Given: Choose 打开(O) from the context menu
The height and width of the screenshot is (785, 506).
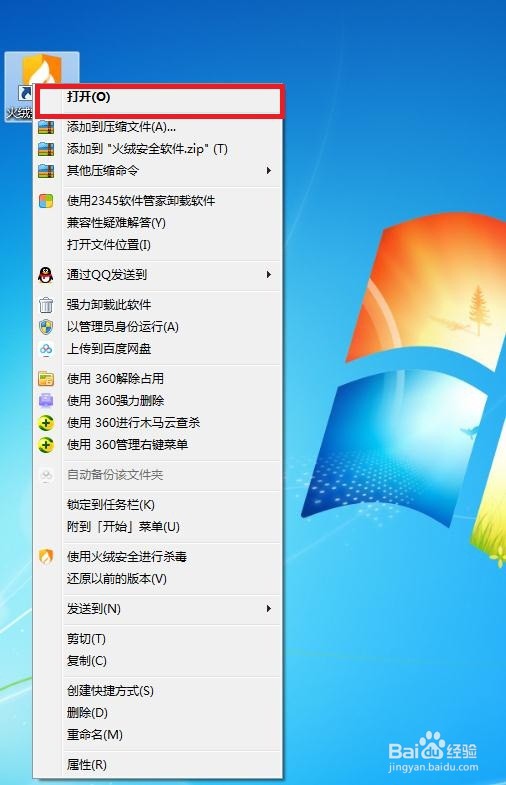Looking at the screenshot, I should [x=158, y=97].
